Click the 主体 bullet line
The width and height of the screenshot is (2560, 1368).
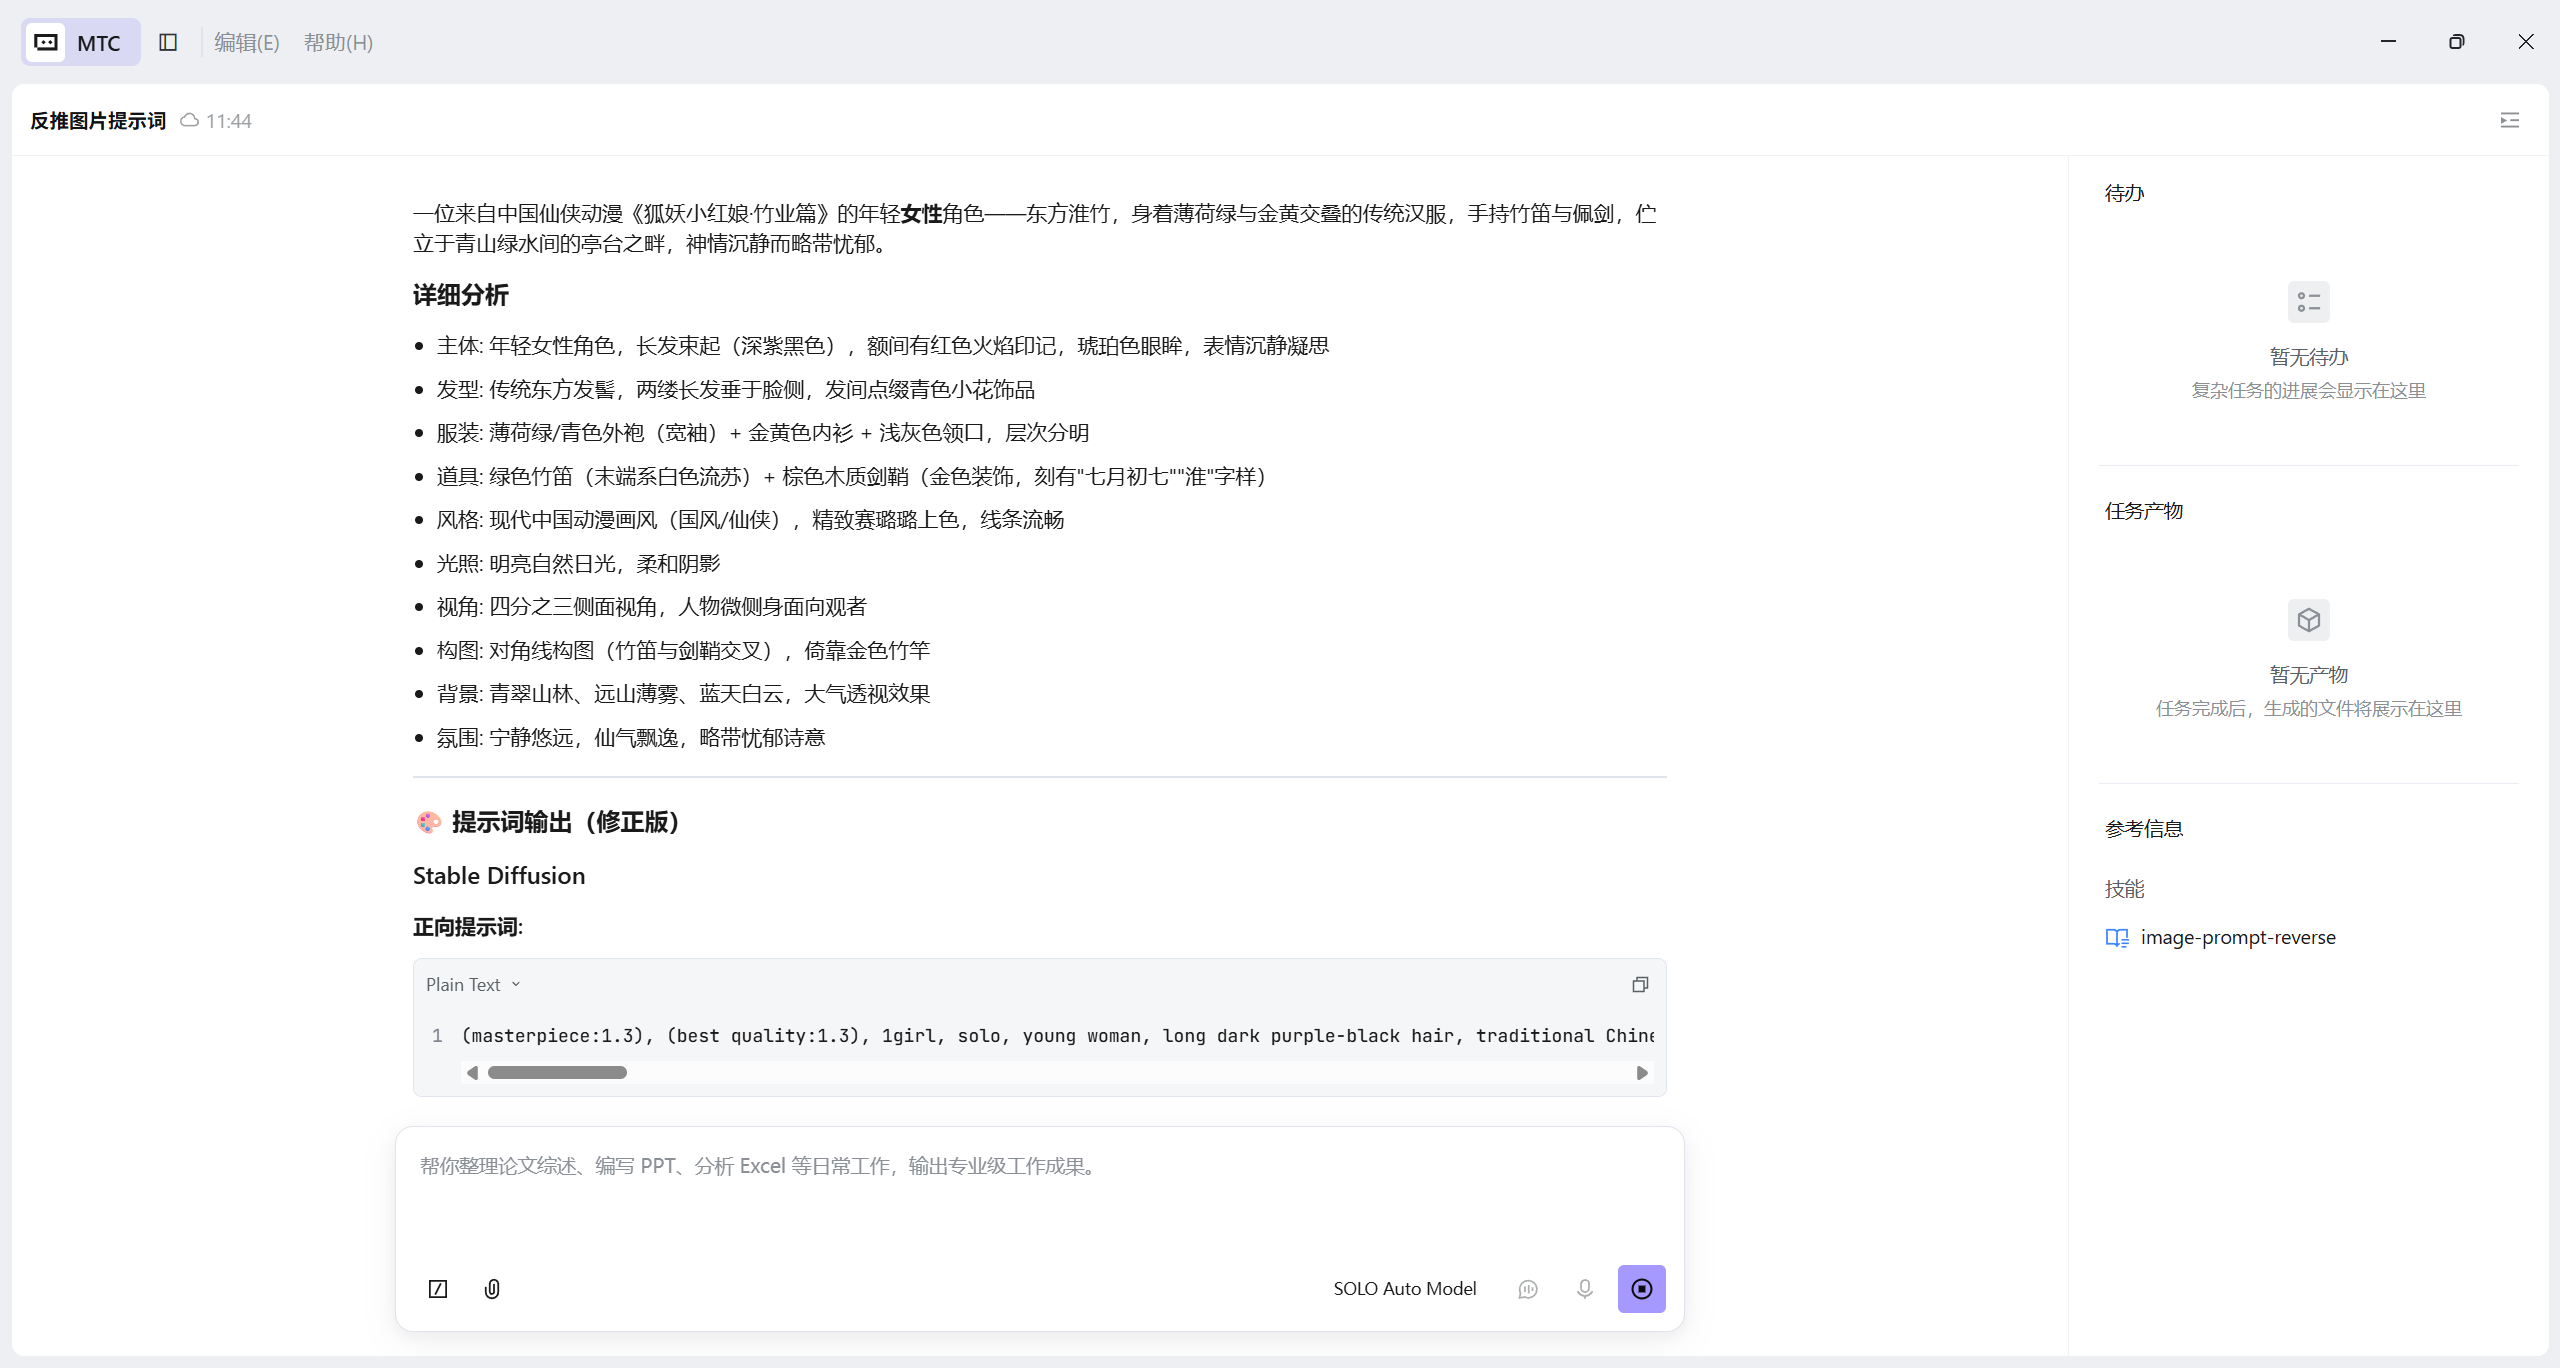(x=882, y=346)
